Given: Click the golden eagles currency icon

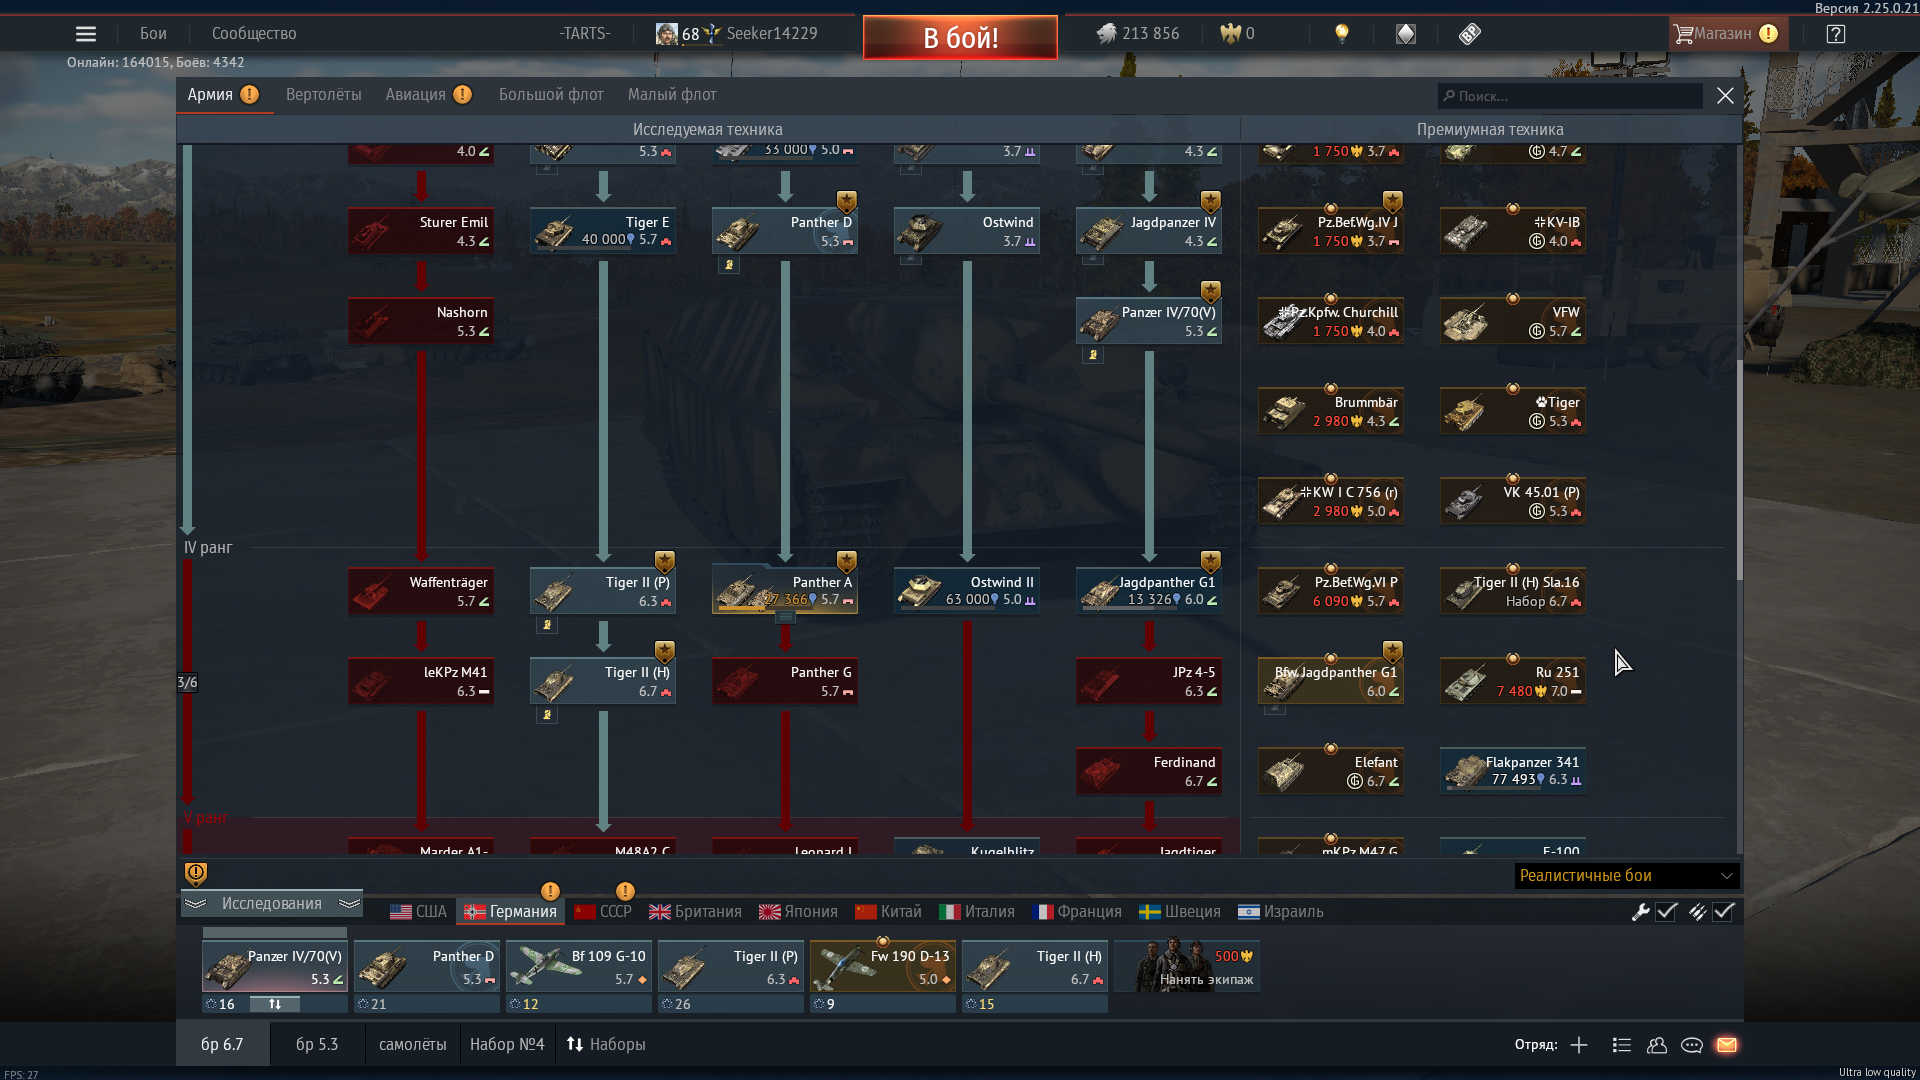Looking at the screenshot, I should pyautogui.click(x=1230, y=34).
